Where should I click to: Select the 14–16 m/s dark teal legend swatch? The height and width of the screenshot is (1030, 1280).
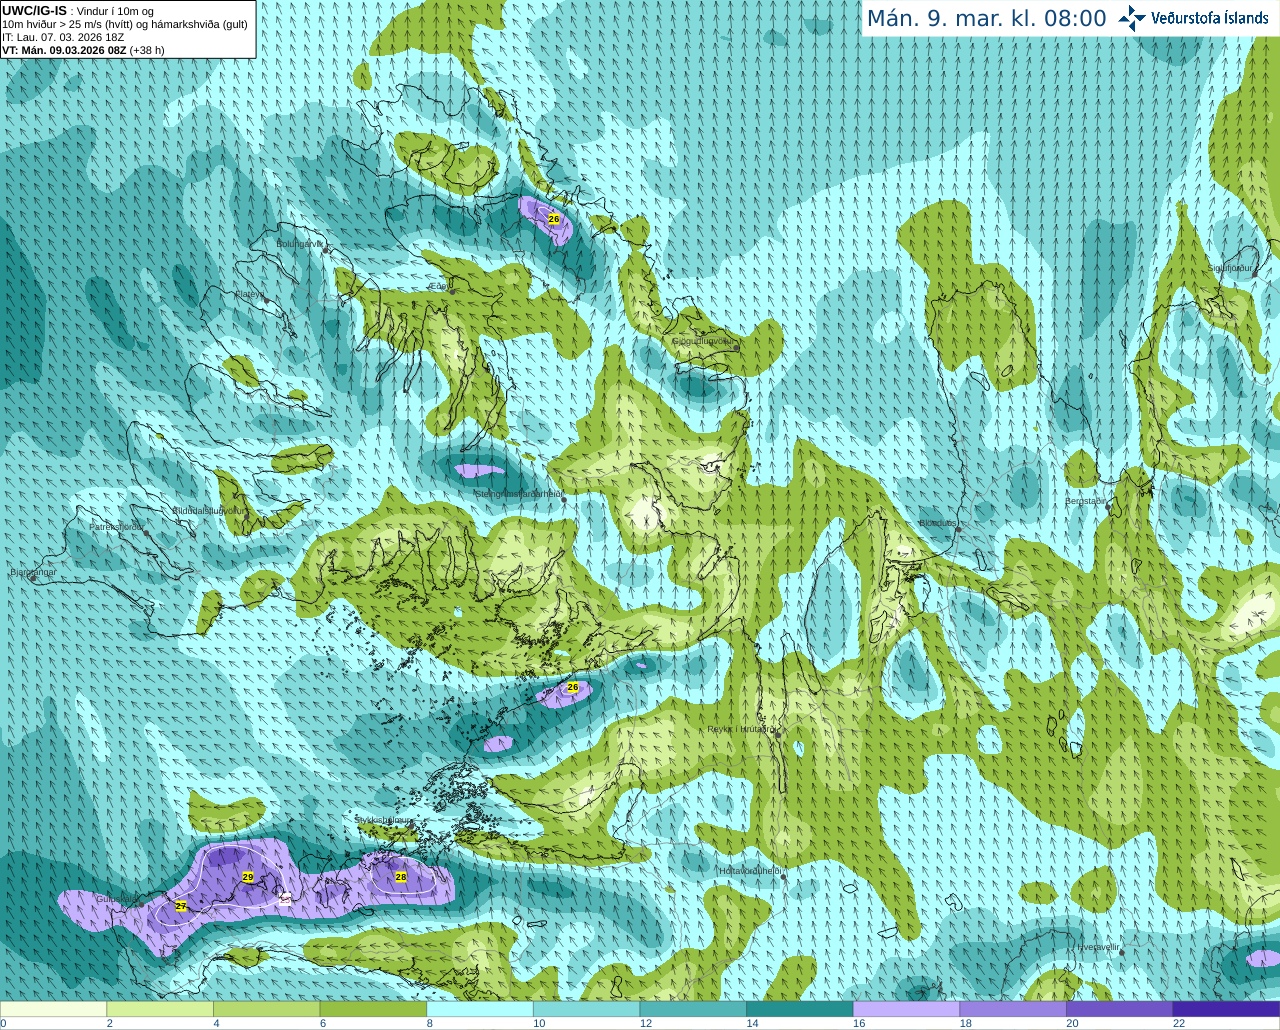tap(800, 1009)
